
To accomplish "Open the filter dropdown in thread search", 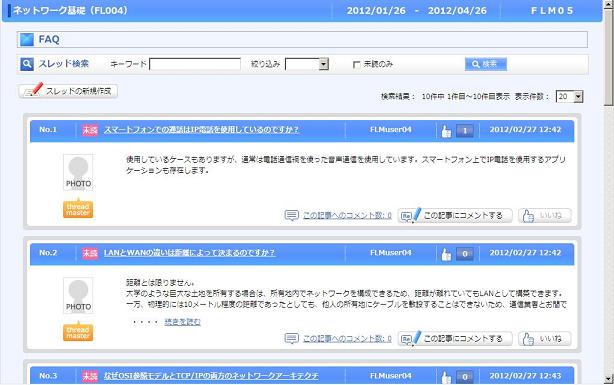I will click(307, 64).
